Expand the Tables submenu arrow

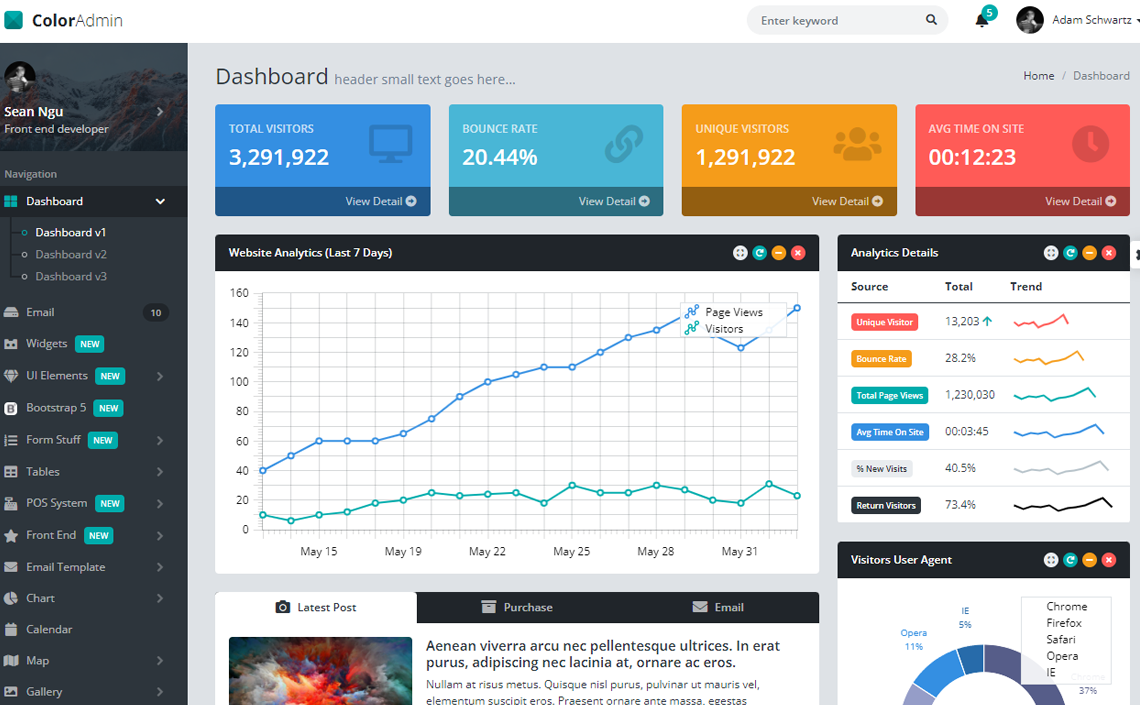(160, 472)
